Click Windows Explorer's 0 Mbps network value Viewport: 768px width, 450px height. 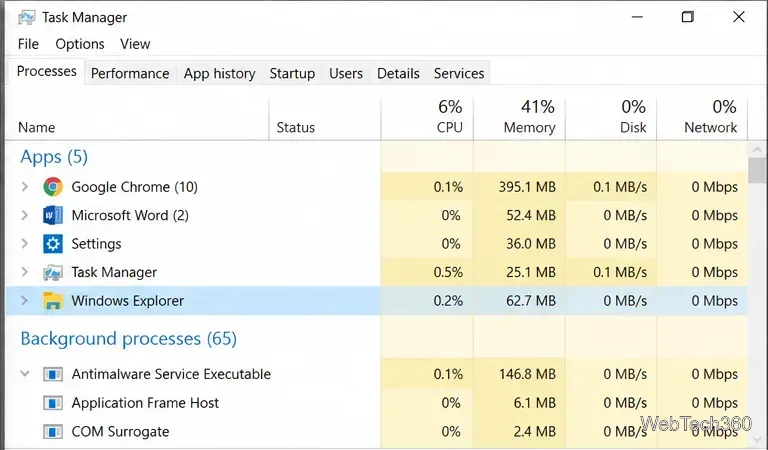click(715, 301)
